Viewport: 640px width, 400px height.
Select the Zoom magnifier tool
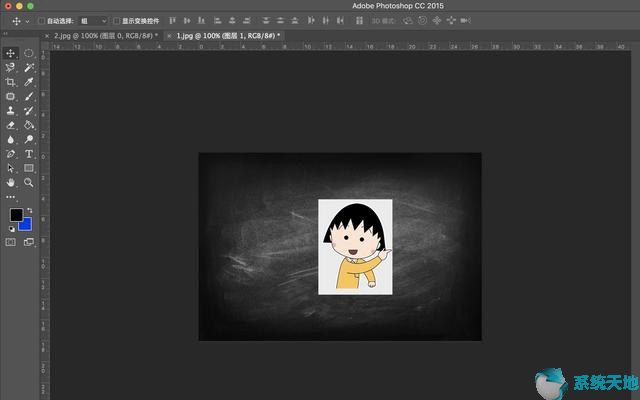pyautogui.click(x=29, y=182)
